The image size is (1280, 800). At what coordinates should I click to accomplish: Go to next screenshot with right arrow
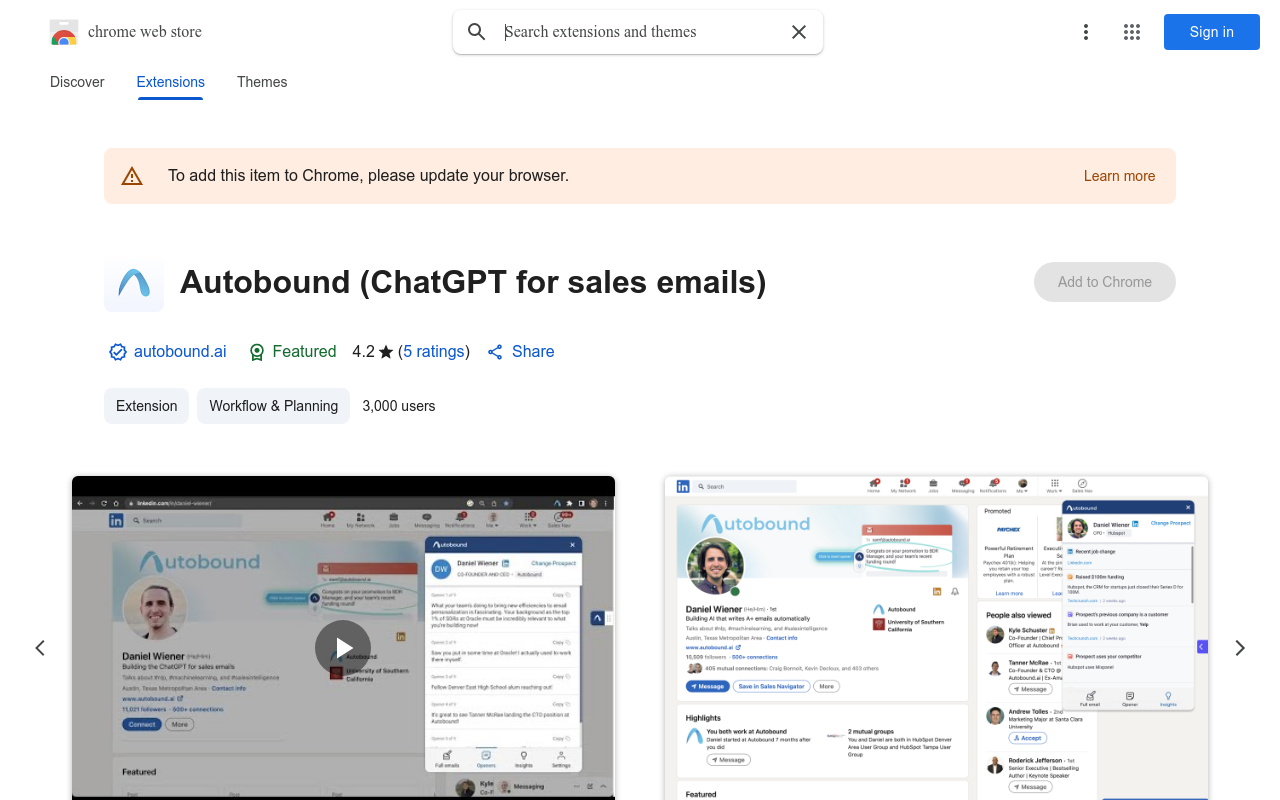[1240, 648]
